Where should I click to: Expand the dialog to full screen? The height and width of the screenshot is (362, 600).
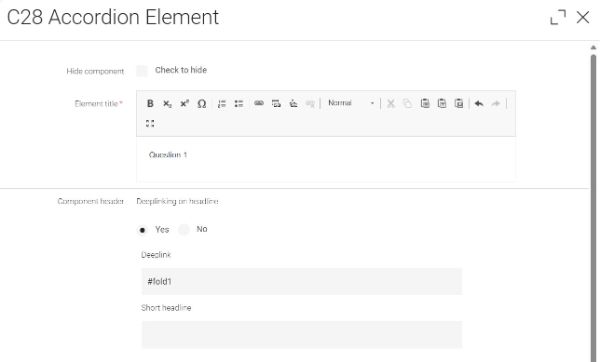point(558,17)
